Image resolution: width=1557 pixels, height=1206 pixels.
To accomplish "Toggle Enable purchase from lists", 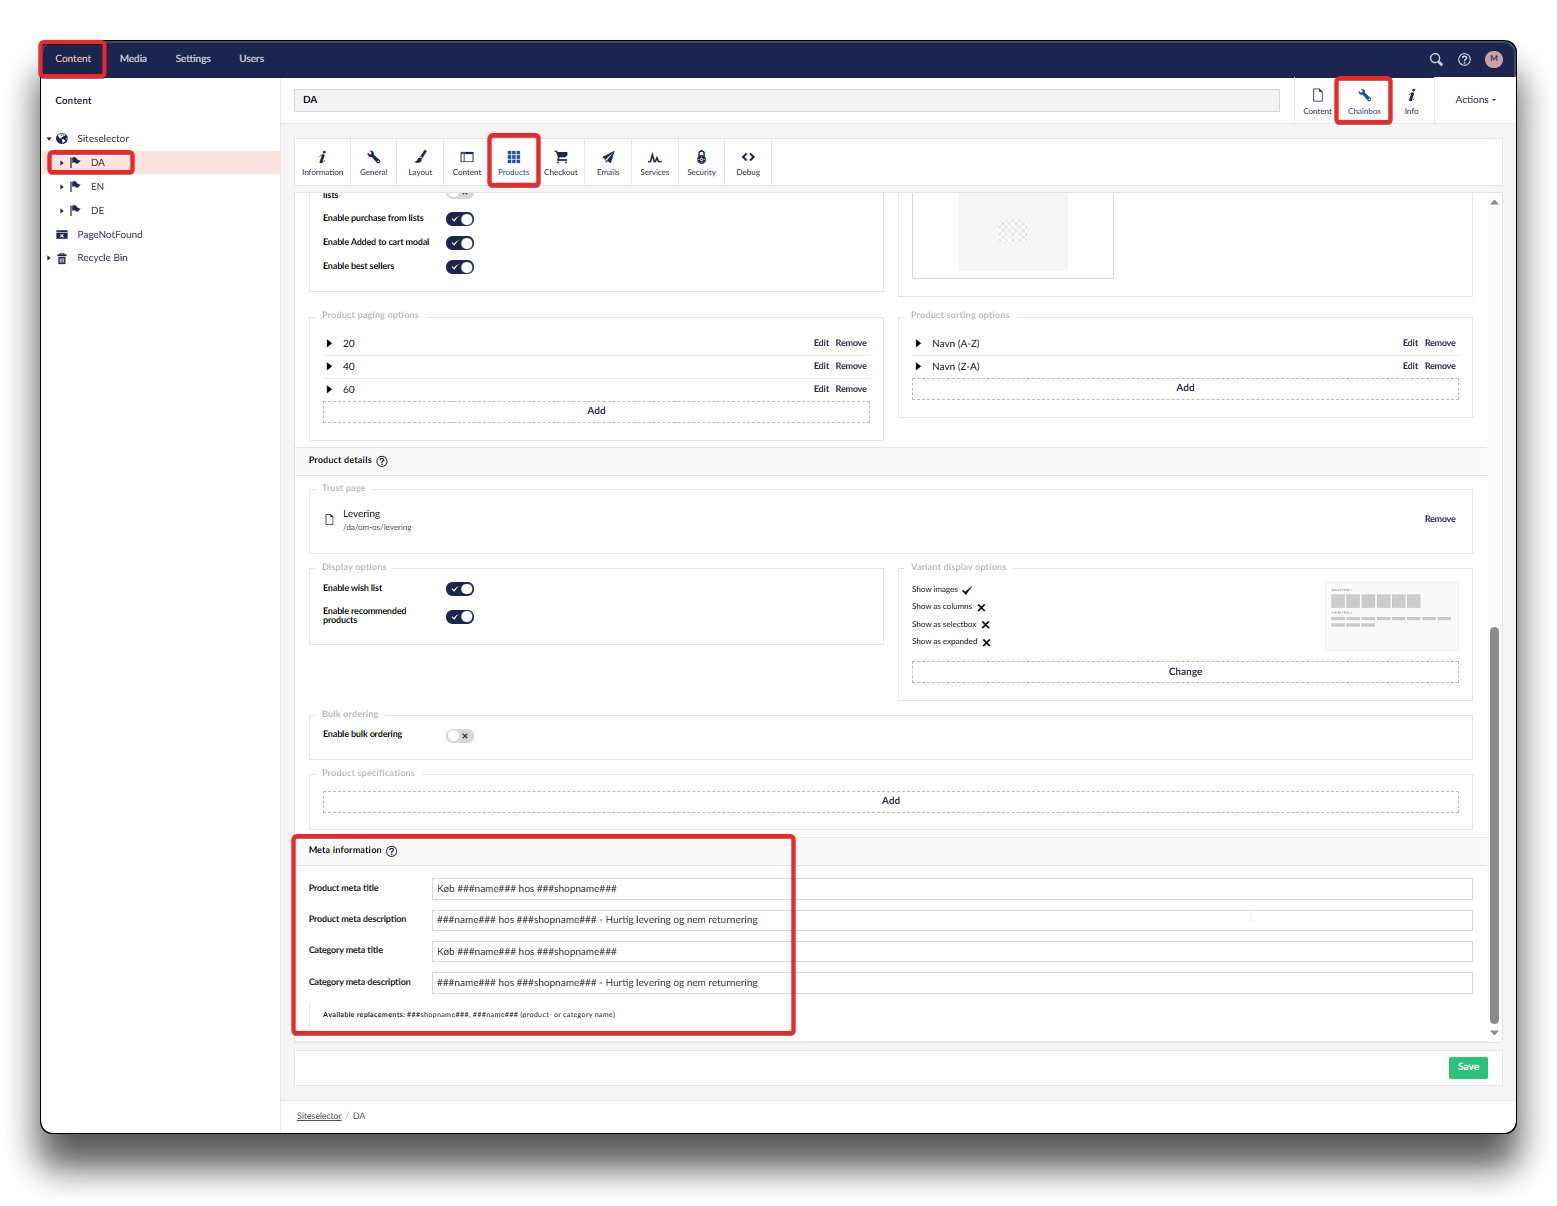I will pos(460,219).
